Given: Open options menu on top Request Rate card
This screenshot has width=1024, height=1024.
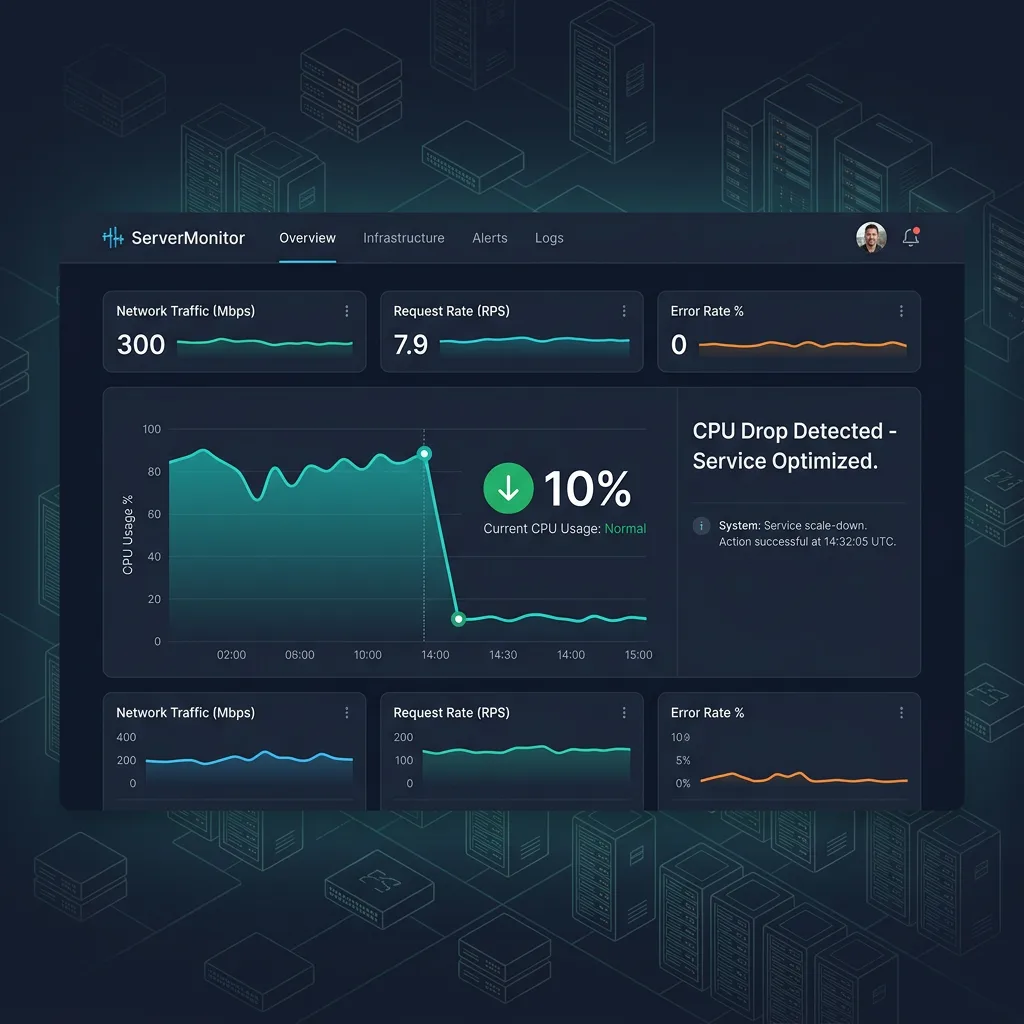Looking at the screenshot, I should [624, 311].
